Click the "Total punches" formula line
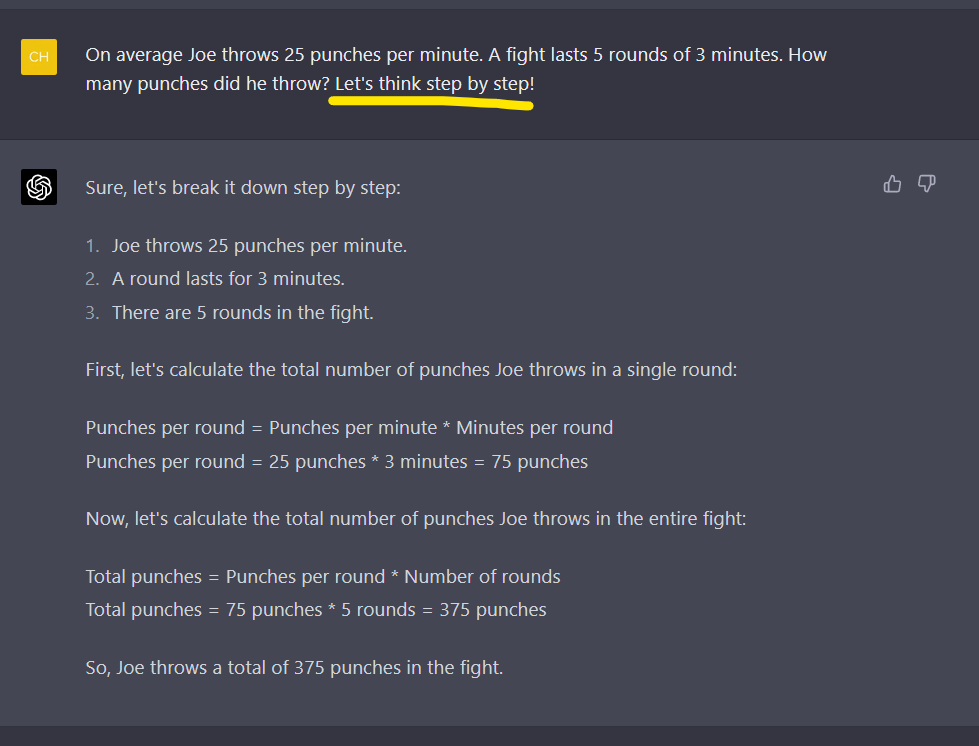 (323, 577)
